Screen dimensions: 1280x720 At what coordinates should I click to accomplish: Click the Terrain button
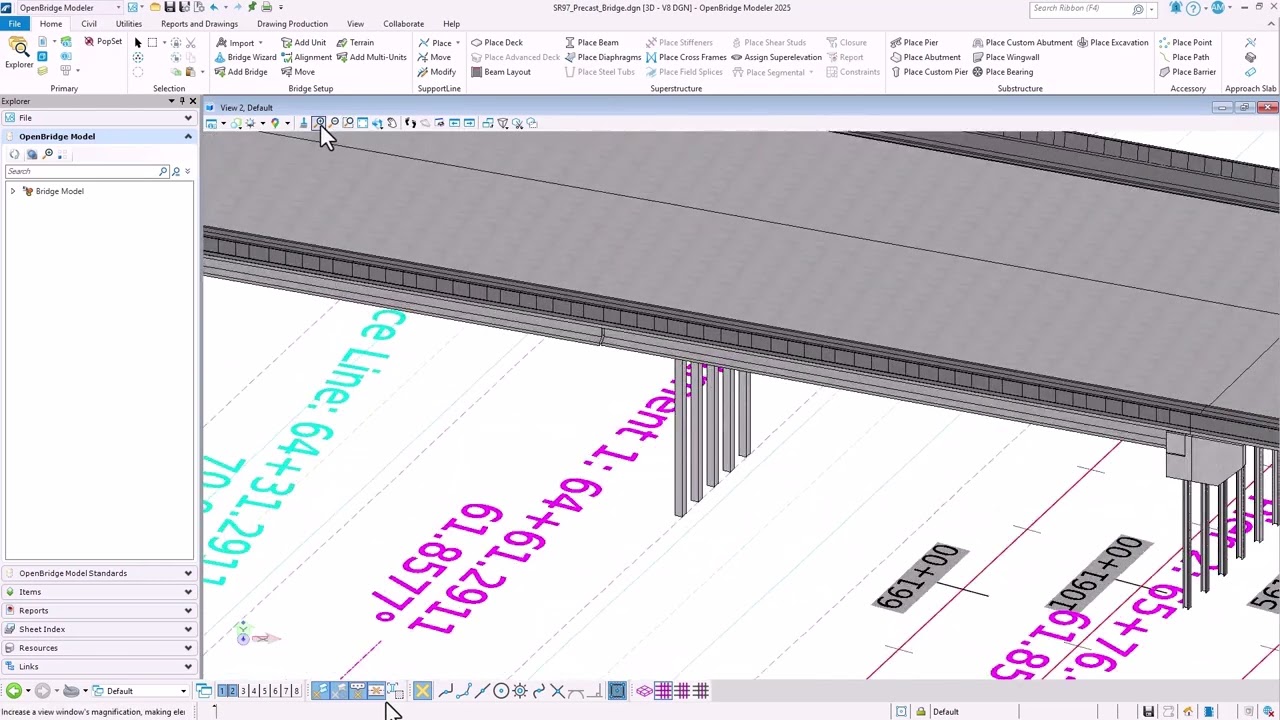coord(355,43)
